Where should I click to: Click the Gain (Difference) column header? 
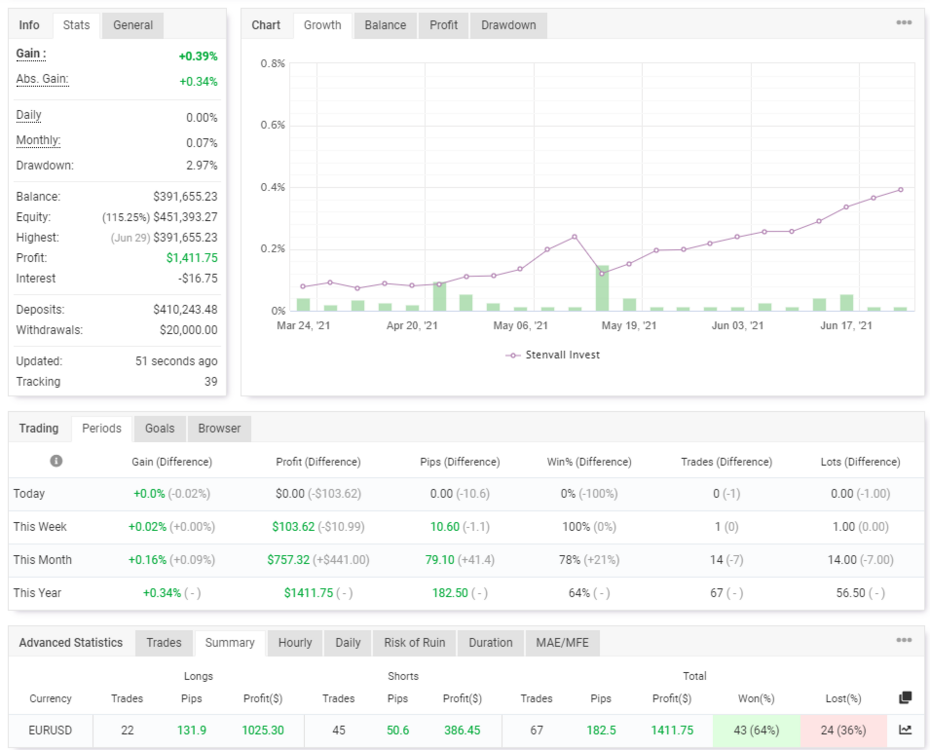[172, 462]
